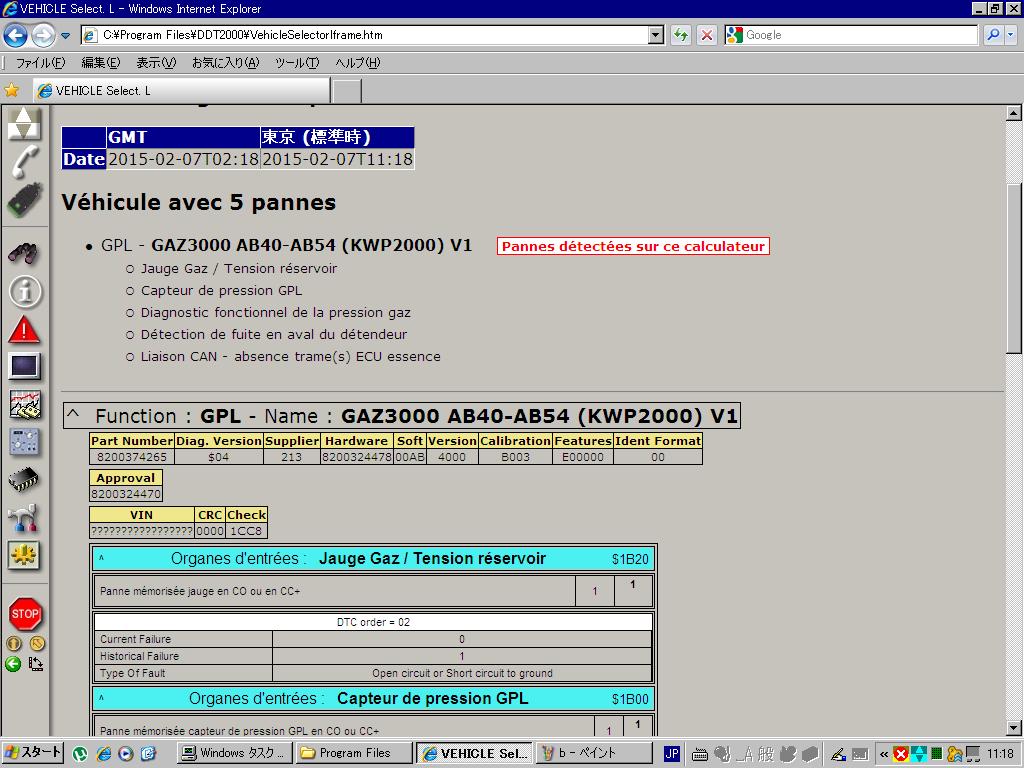The width and height of the screenshot is (1024, 768).
Task: Collapse the Function GPL section caret
Action: [x=73, y=416]
